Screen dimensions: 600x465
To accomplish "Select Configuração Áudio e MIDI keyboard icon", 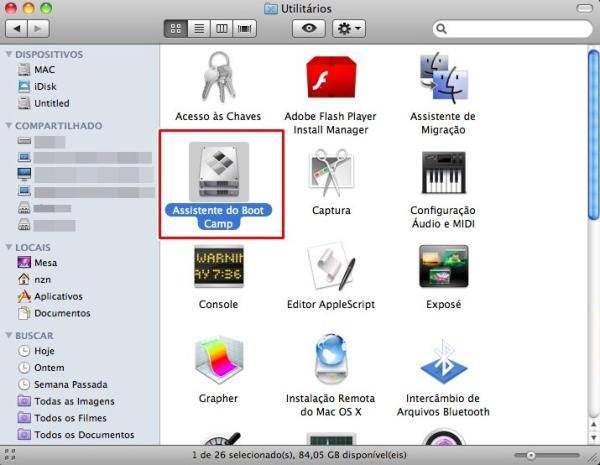I will click(443, 173).
